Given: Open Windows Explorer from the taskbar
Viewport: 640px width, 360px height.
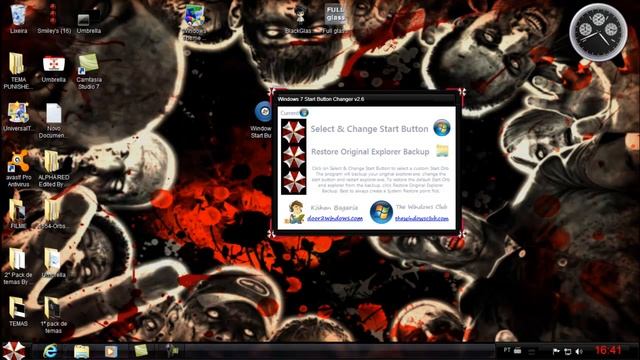Looking at the screenshot, I should pyautogui.click(x=81, y=351).
